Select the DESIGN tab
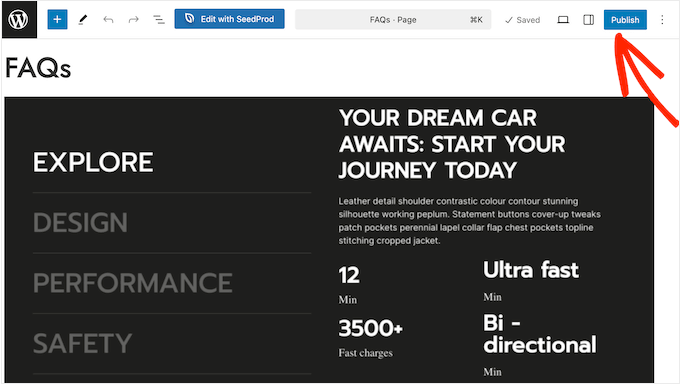Image resolution: width=680 pixels, height=384 pixels. click(80, 223)
